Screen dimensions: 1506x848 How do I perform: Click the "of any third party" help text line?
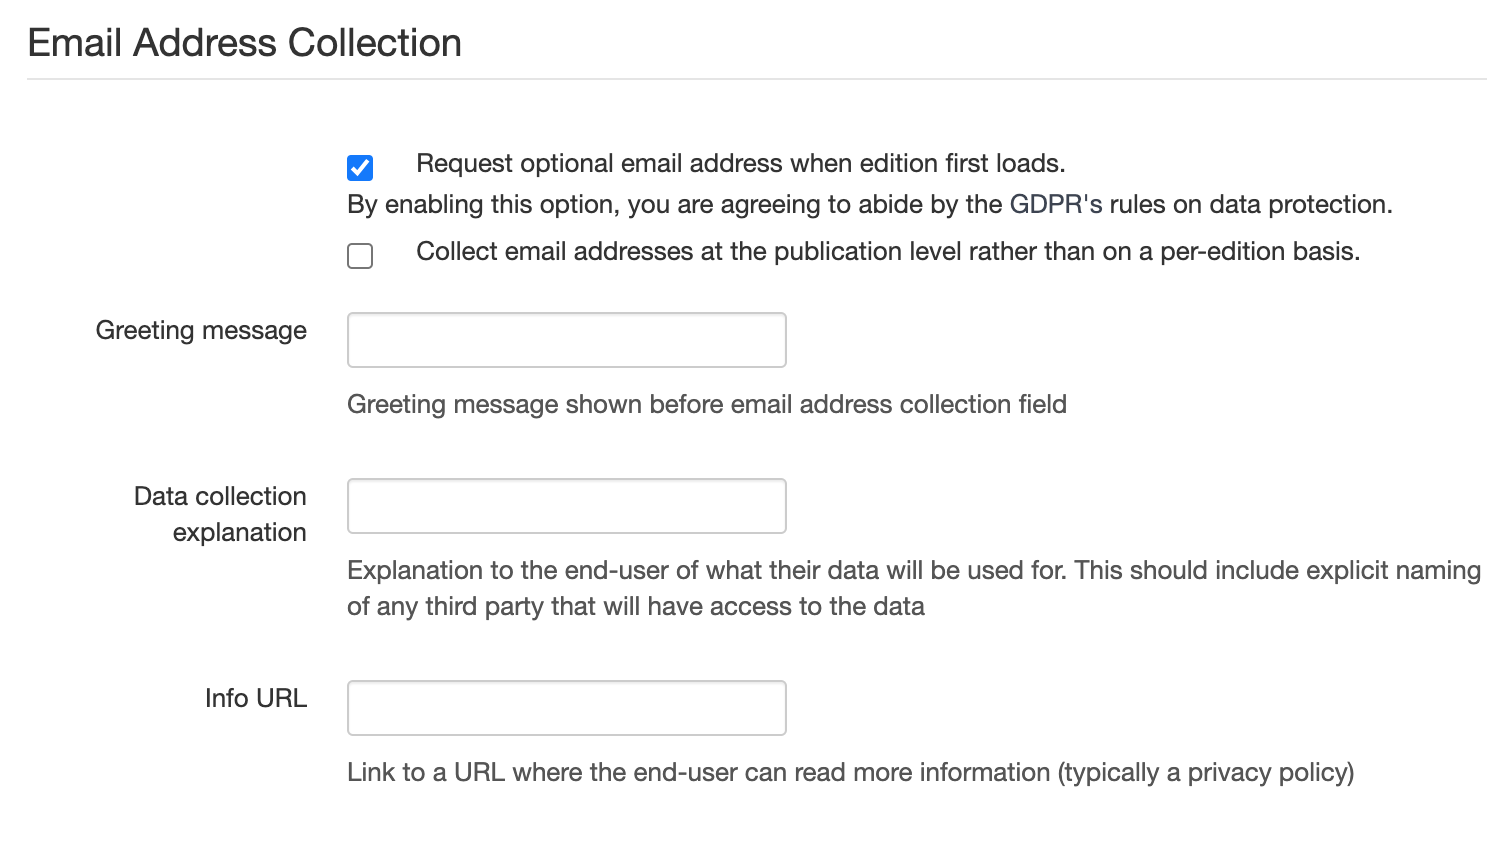pos(635,607)
